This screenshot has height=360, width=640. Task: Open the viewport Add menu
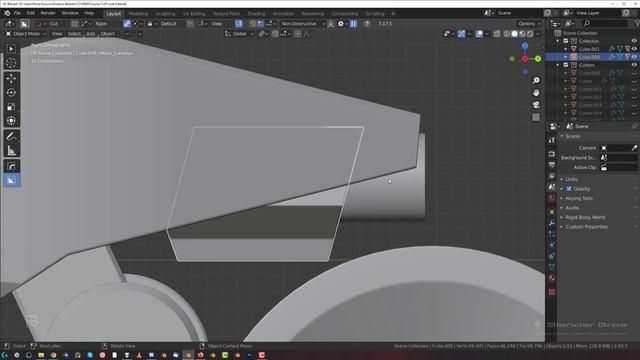click(x=91, y=34)
